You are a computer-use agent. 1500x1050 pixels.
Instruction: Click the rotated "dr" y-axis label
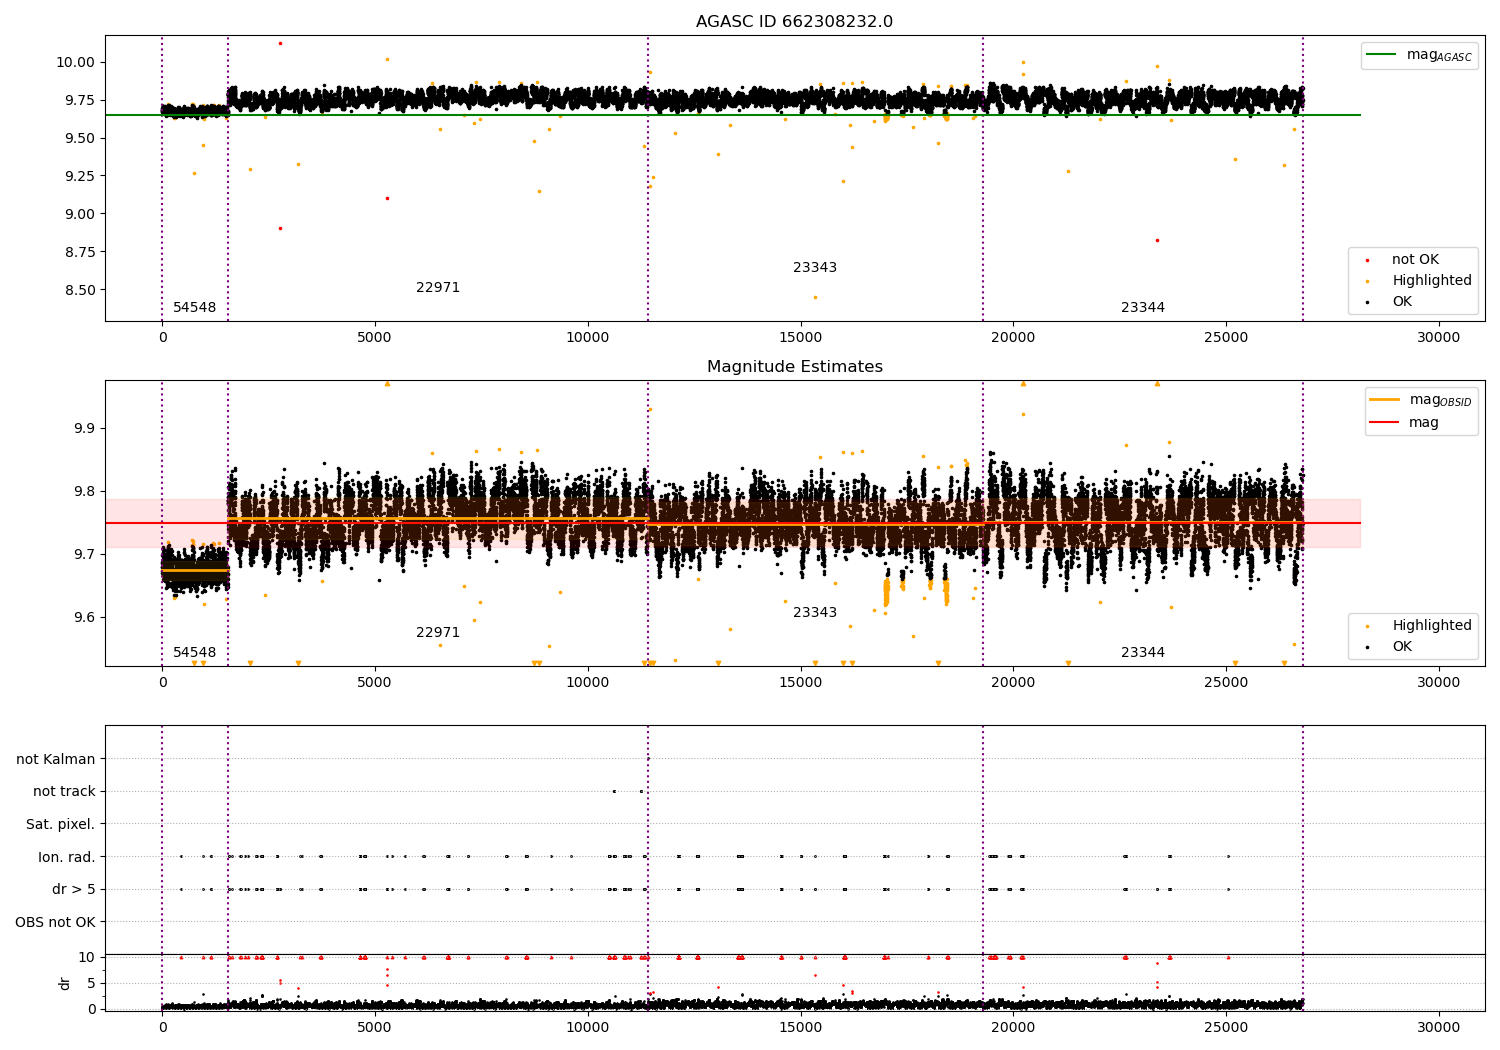[x=65, y=983]
